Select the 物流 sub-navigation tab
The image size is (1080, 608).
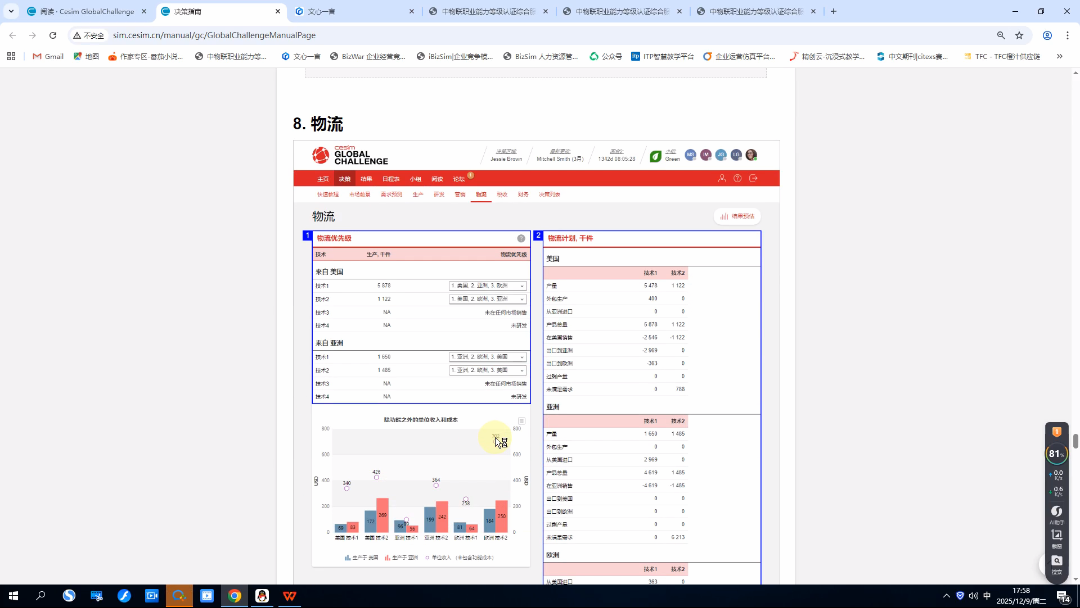click(481, 194)
